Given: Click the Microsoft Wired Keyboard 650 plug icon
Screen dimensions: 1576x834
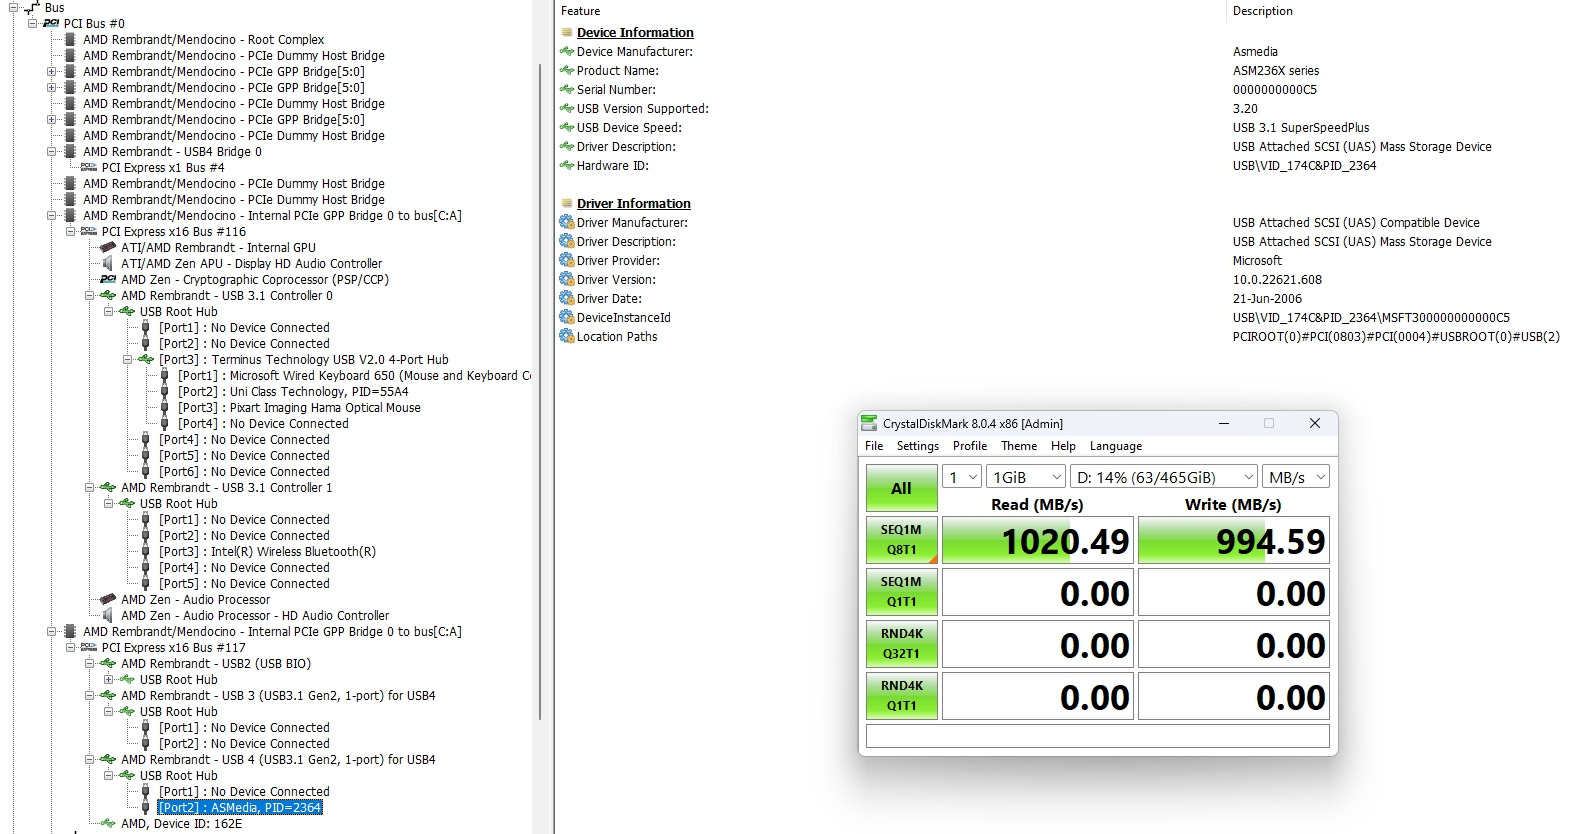Looking at the screenshot, I should (x=165, y=376).
